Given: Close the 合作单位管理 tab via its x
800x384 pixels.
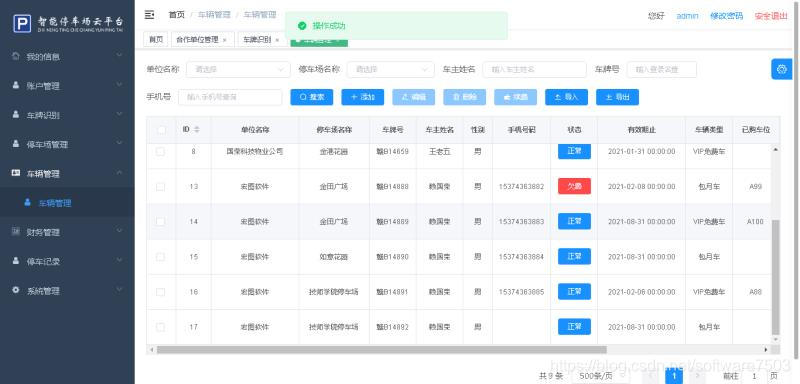Looking at the screenshot, I should [224, 40].
